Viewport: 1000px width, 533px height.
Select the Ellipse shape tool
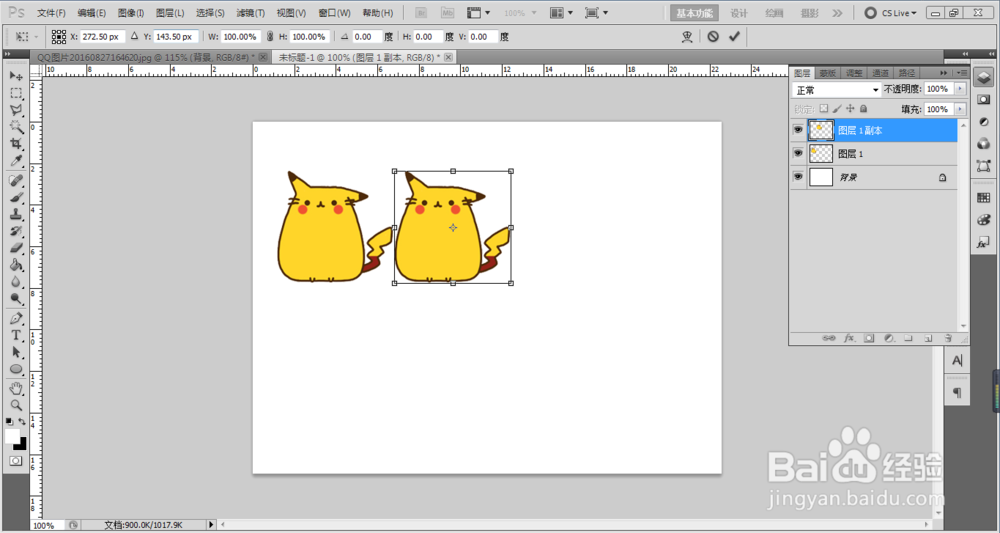16,369
